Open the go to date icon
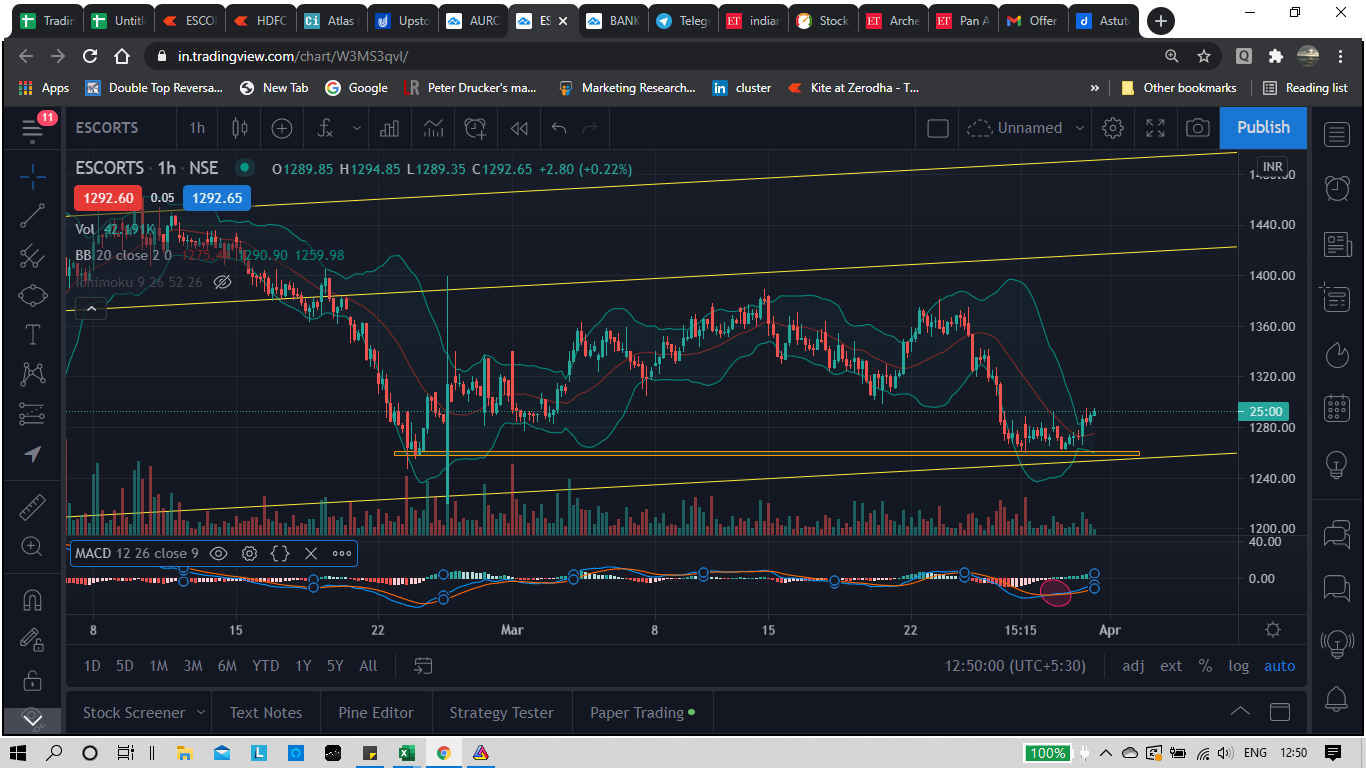 click(x=423, y=666)
